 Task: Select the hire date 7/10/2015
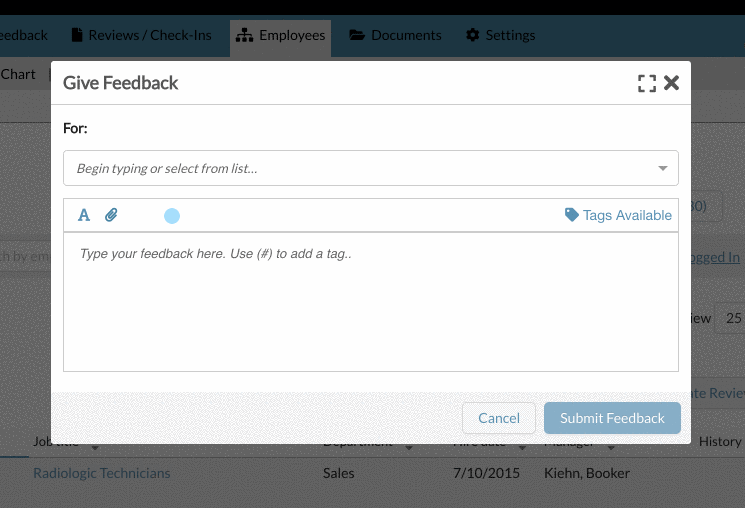(x=486, y=473)
